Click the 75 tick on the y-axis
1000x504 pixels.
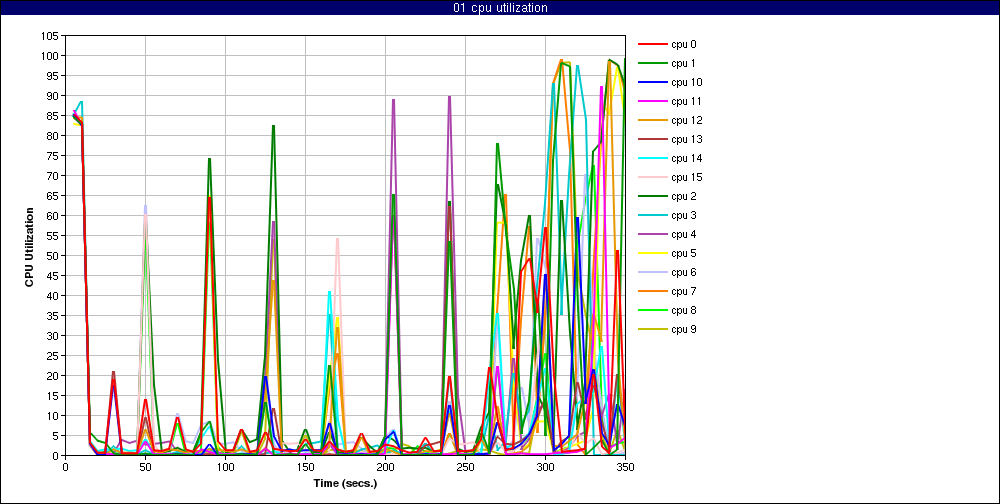point(54,156)
